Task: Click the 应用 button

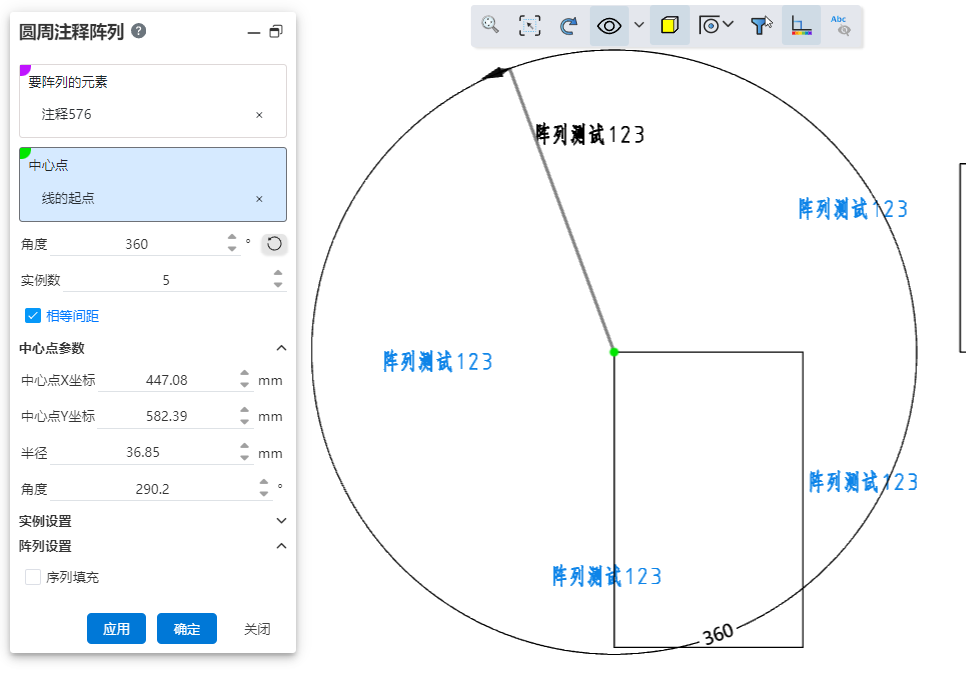Action: 116,629
